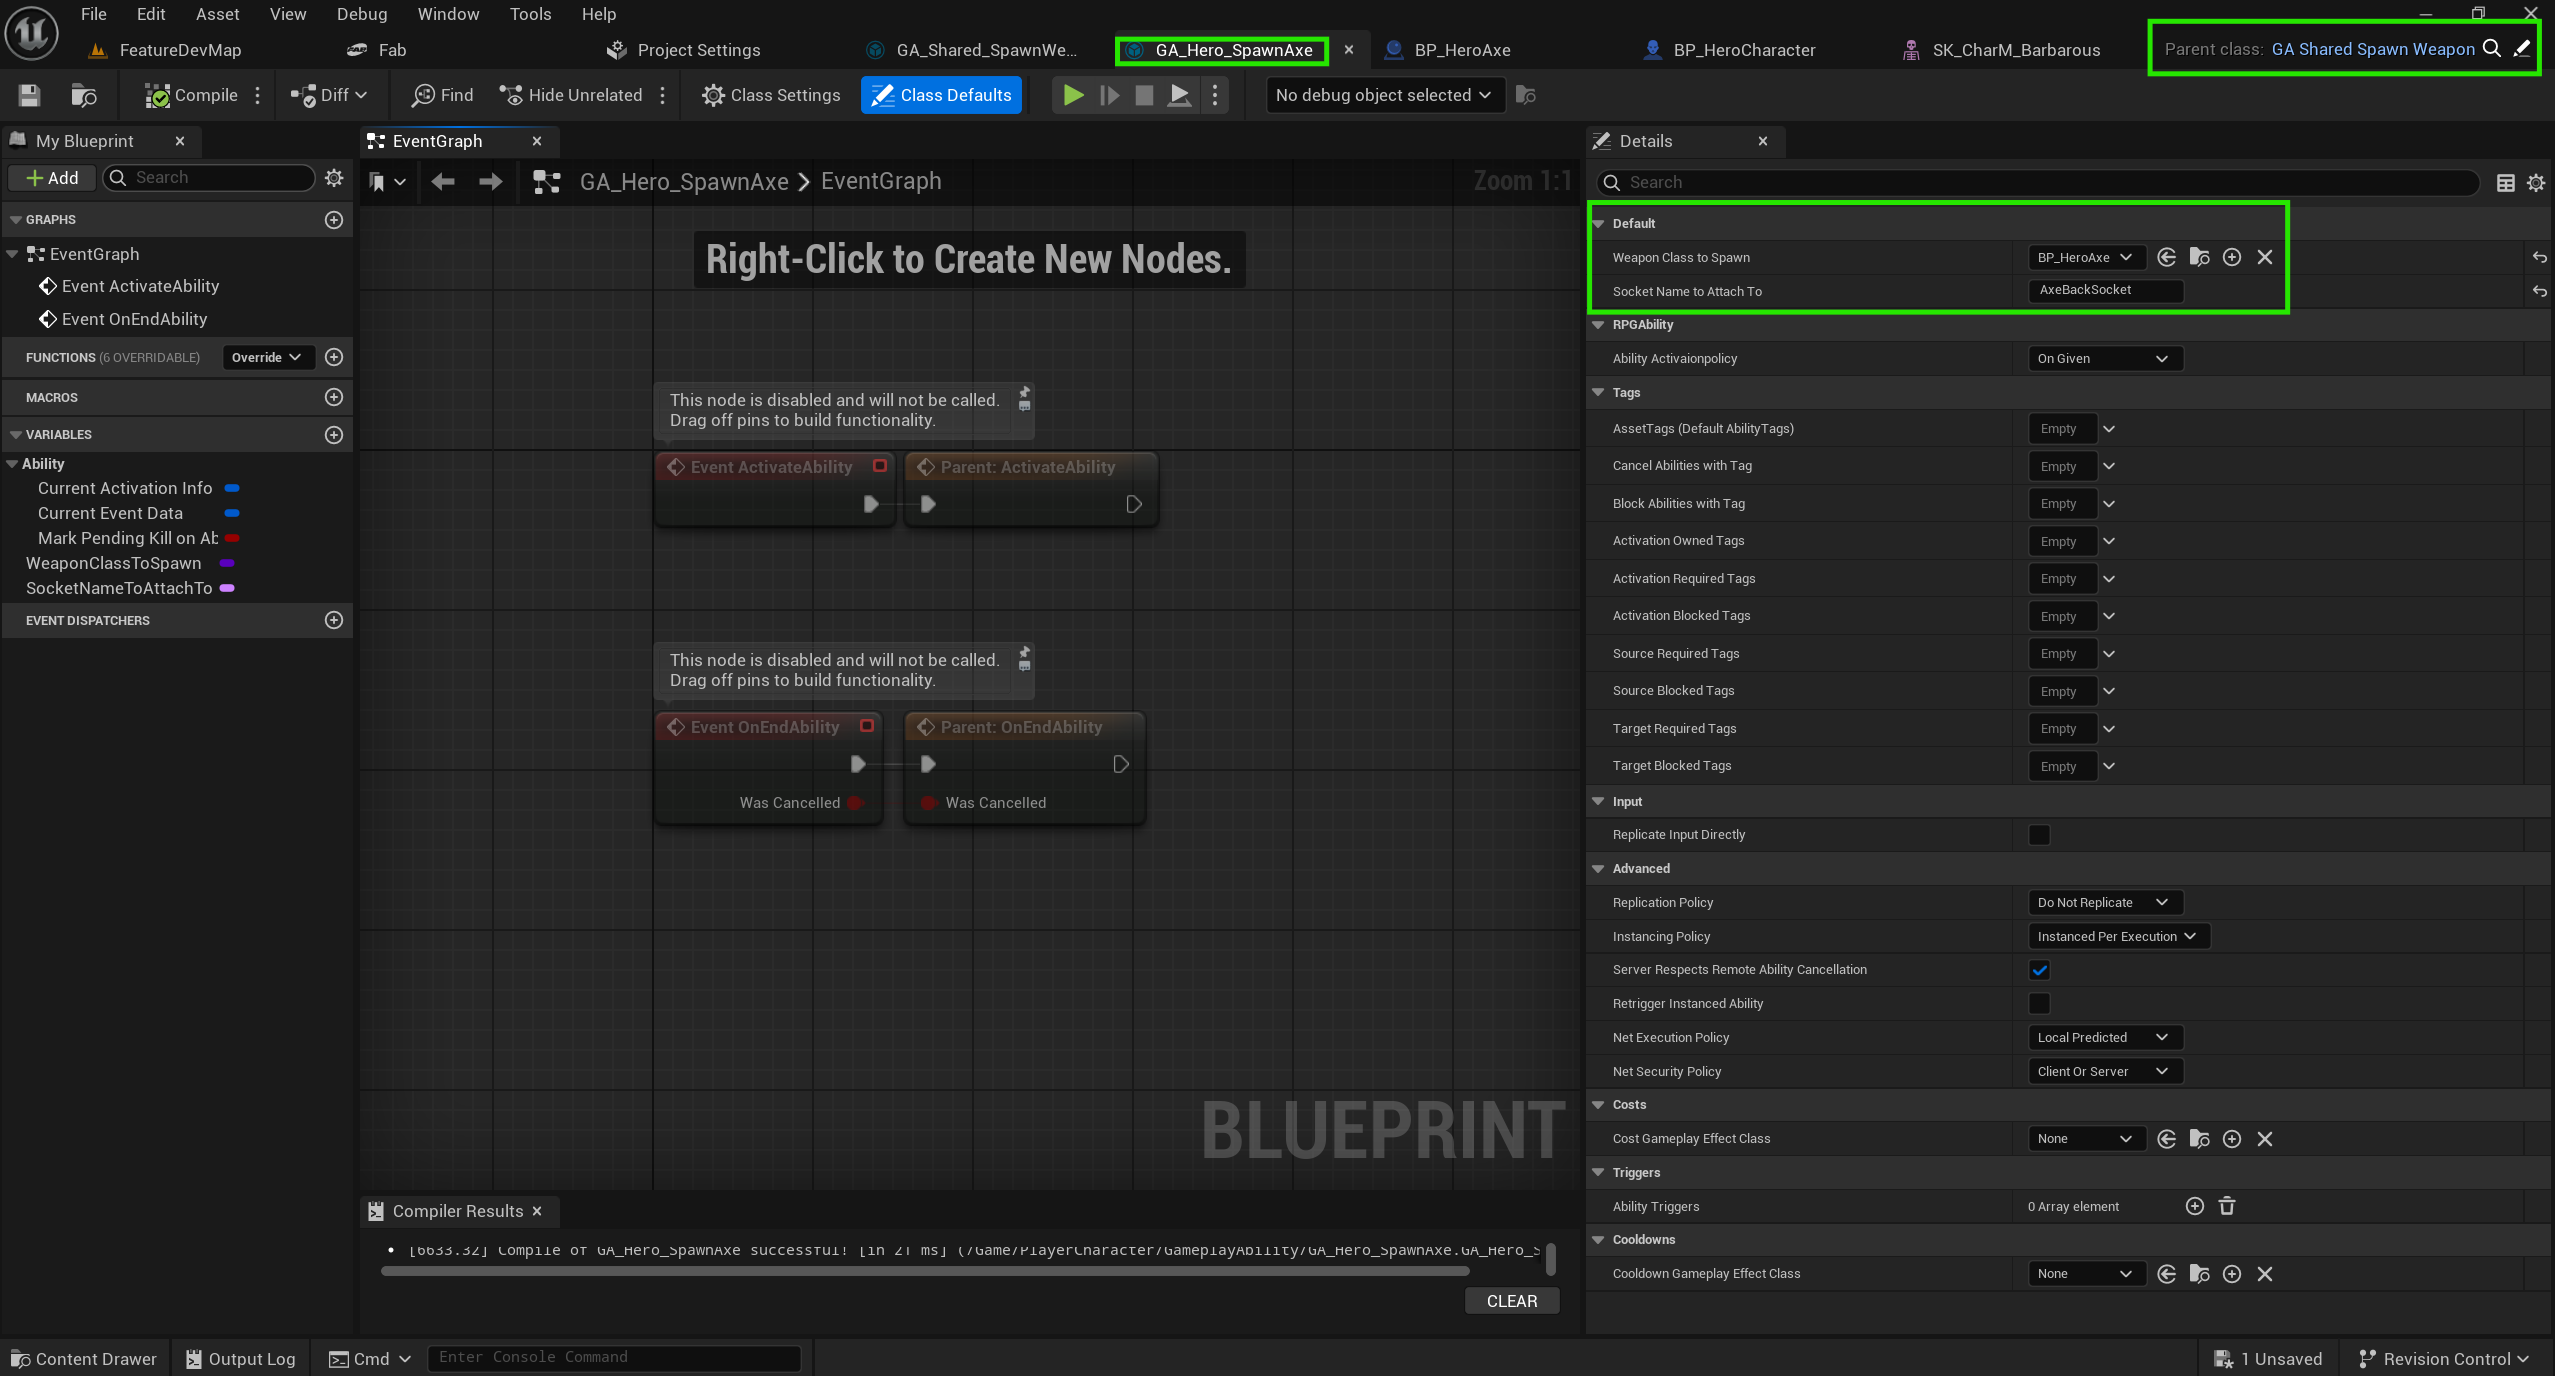2555x1376 pixels.
Task: Open Net Execution Policy dropdown
Action: (x=2104, y=1037)
